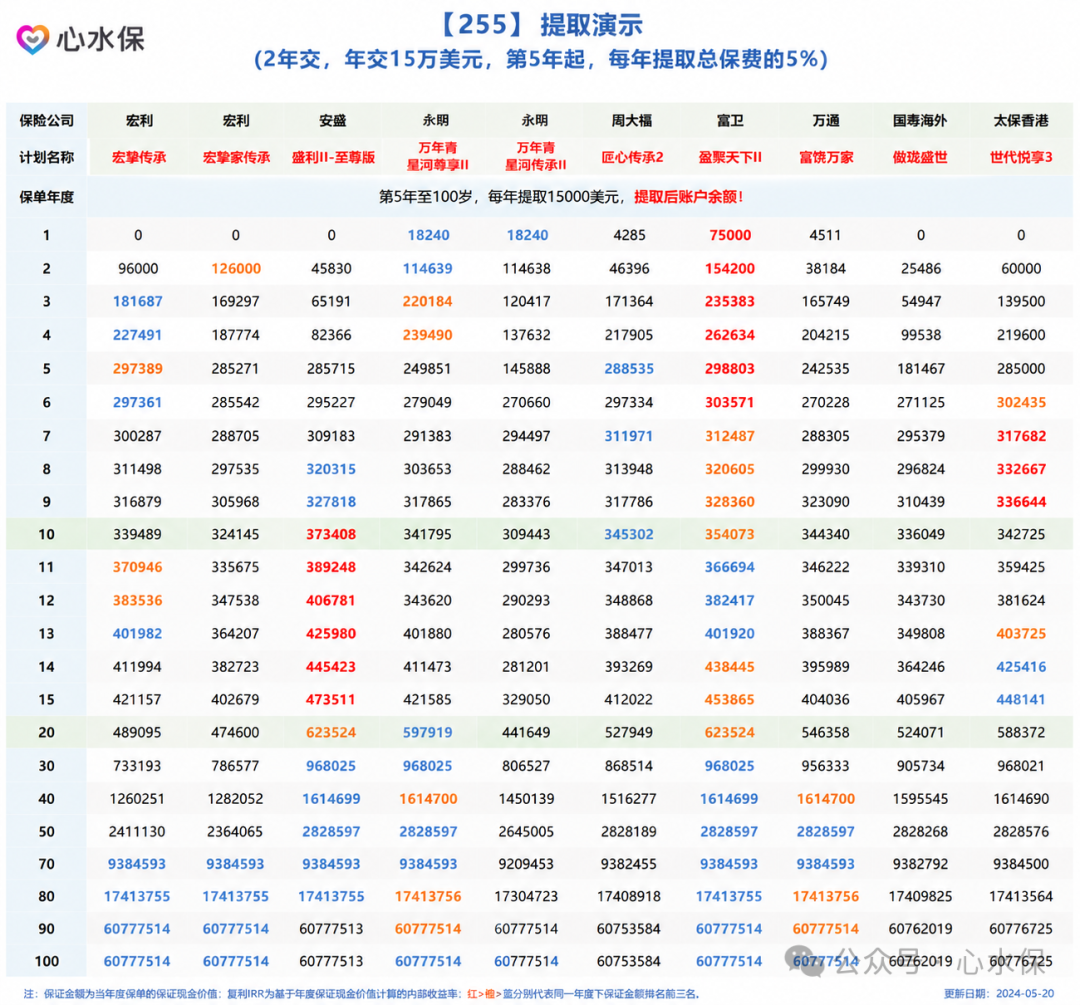Click the 更新日期: 2024-05-20 footer text
The image size is (1080, 1005).
(999, 994)
